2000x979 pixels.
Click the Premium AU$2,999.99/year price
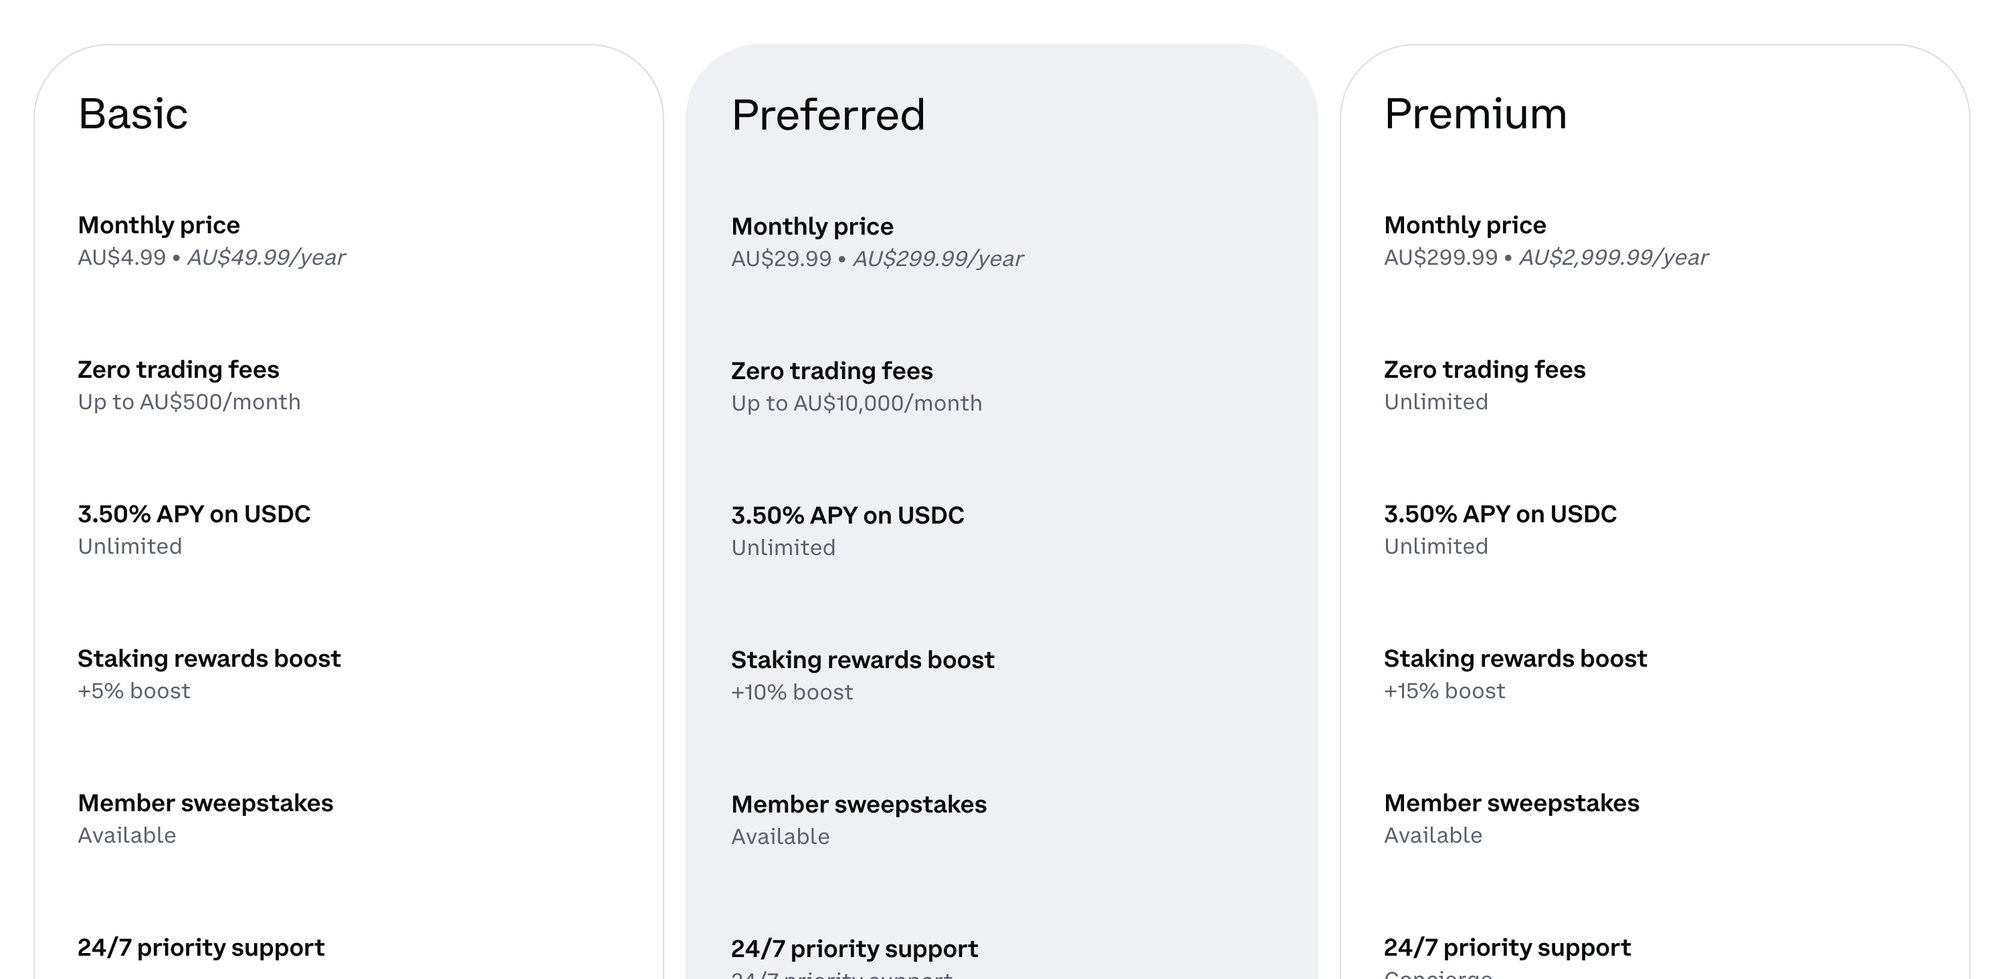point(1613,258)
